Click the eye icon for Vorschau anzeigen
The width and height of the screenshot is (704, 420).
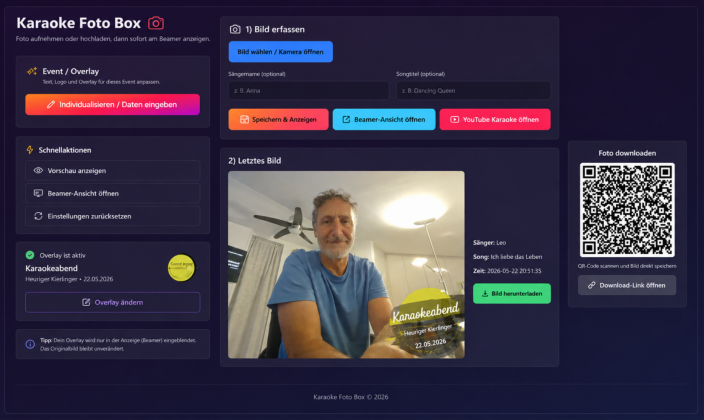[x=38, y=170]
